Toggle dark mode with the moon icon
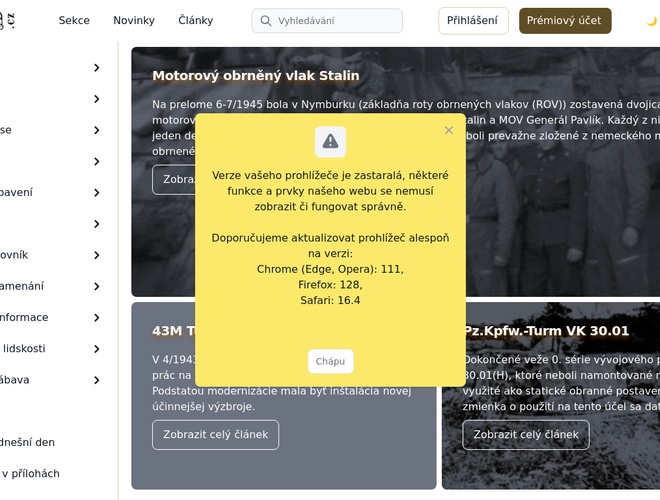The image size is (660, 500). pos(651,21)
